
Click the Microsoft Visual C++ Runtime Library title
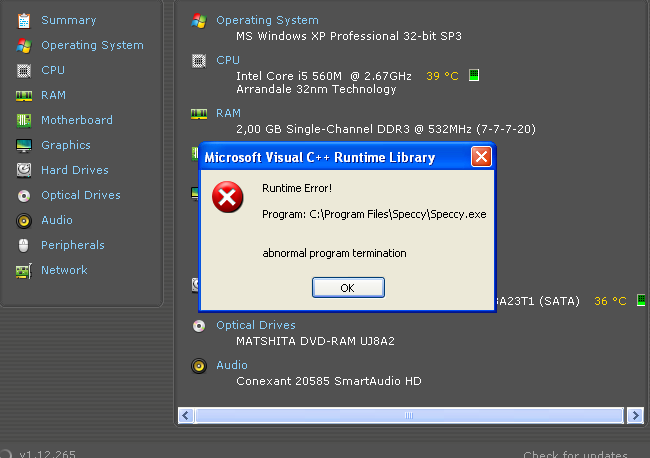[320, 158]
